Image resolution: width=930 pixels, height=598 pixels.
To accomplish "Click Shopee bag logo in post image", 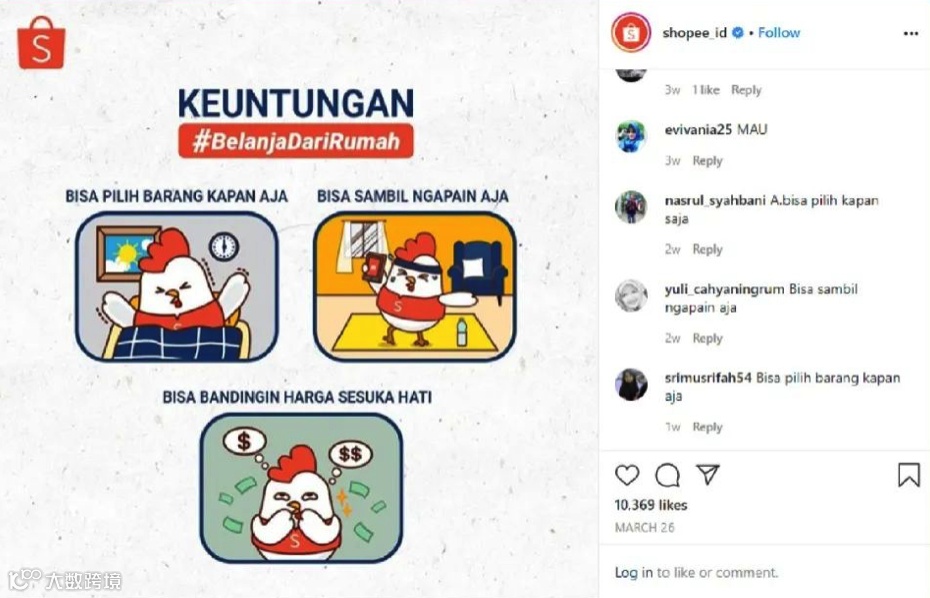I will pos(41,43).
